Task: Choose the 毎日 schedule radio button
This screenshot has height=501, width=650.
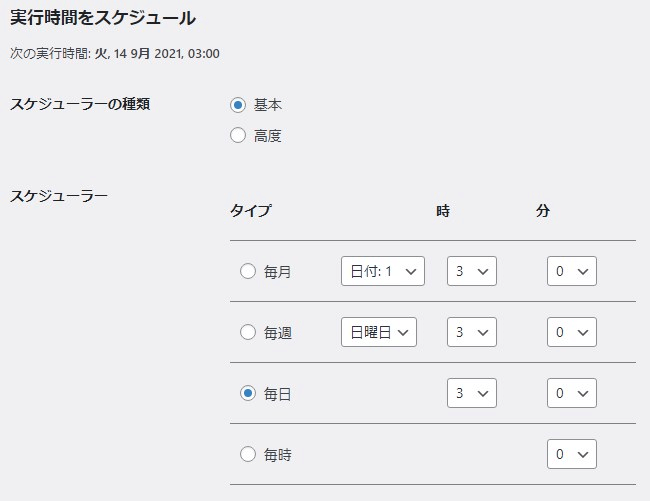Action: click(247, 393)
